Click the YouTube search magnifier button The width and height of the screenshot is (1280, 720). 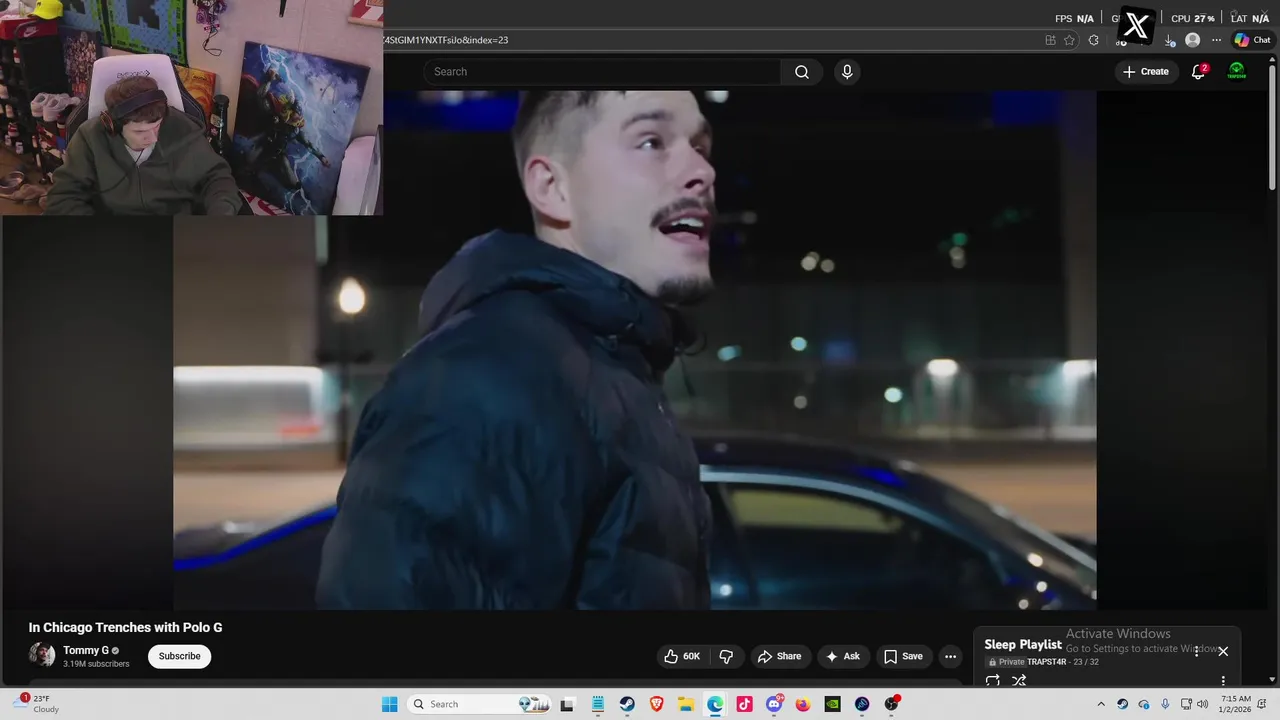pos(802,72)
